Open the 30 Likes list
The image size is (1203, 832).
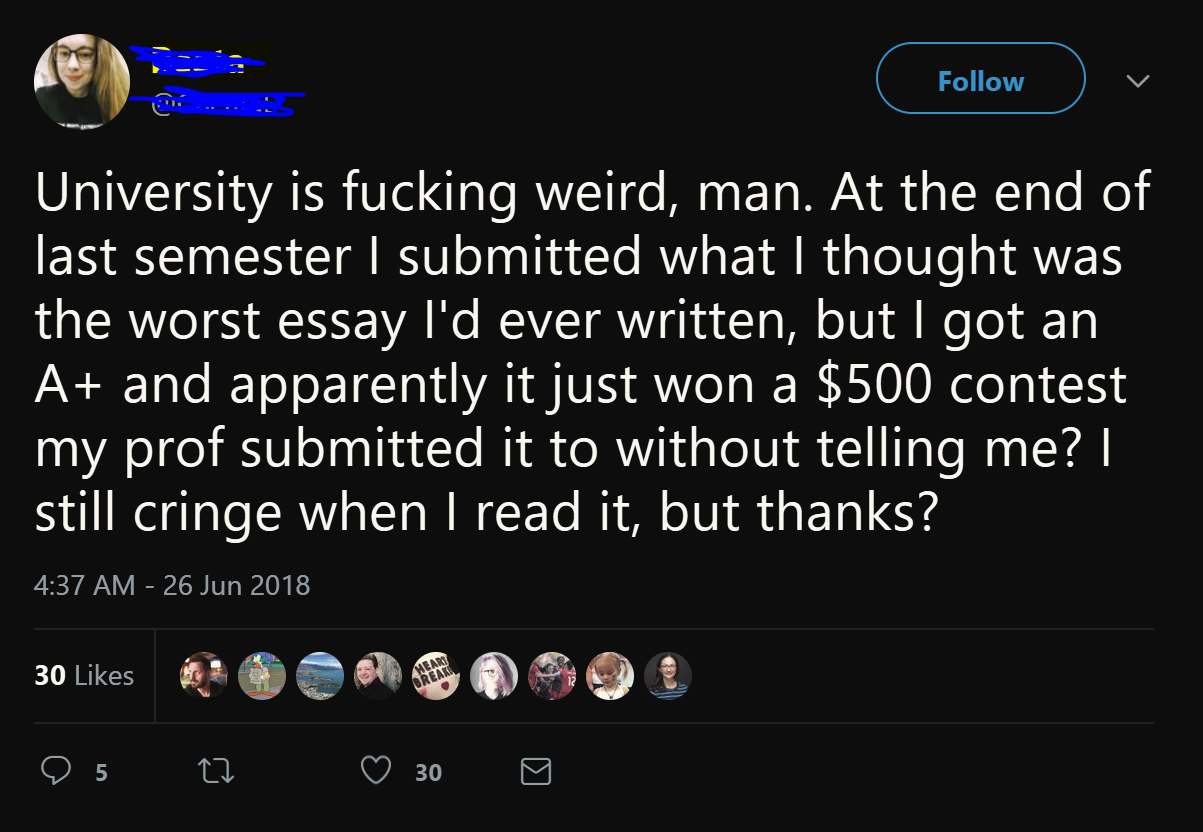tap(84, 676)
